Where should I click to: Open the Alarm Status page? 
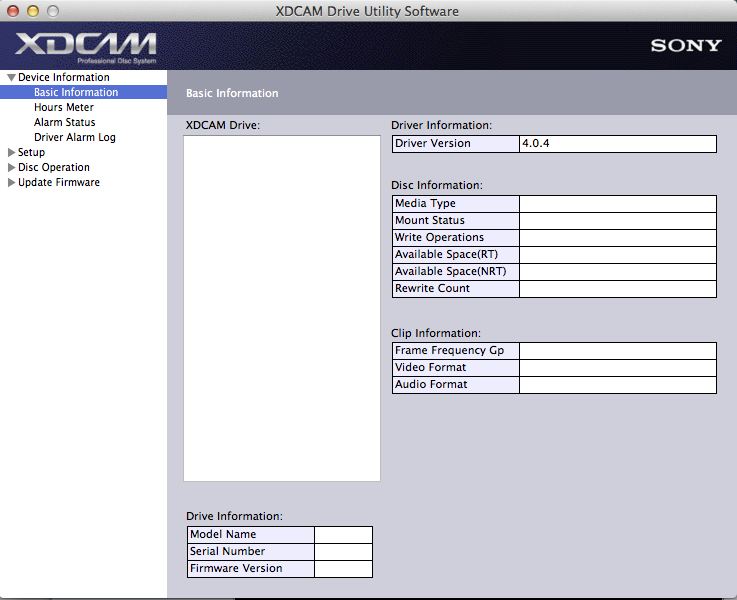coord(64,122)
